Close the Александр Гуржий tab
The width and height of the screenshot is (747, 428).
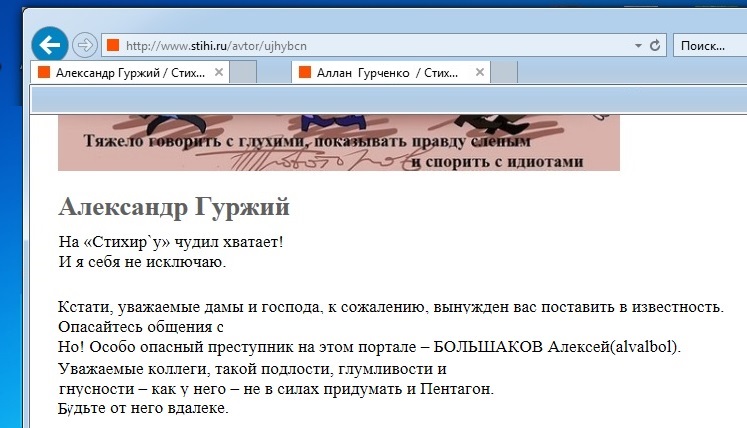(218, 73)
